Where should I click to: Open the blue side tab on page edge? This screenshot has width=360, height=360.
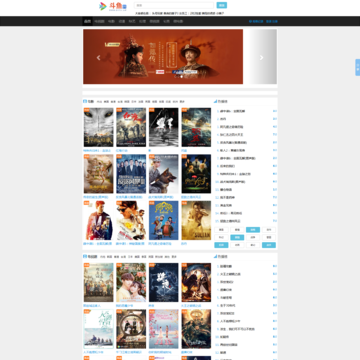(358, 67)
